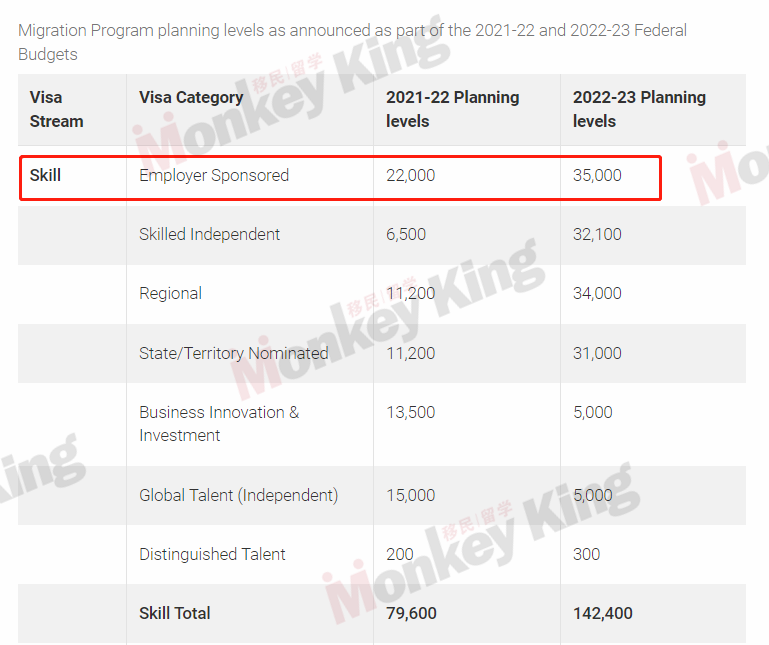Viewport: 769px width, 645px height.
Task: Select the Distinguished Talent category cell
Action: (212, 554)
